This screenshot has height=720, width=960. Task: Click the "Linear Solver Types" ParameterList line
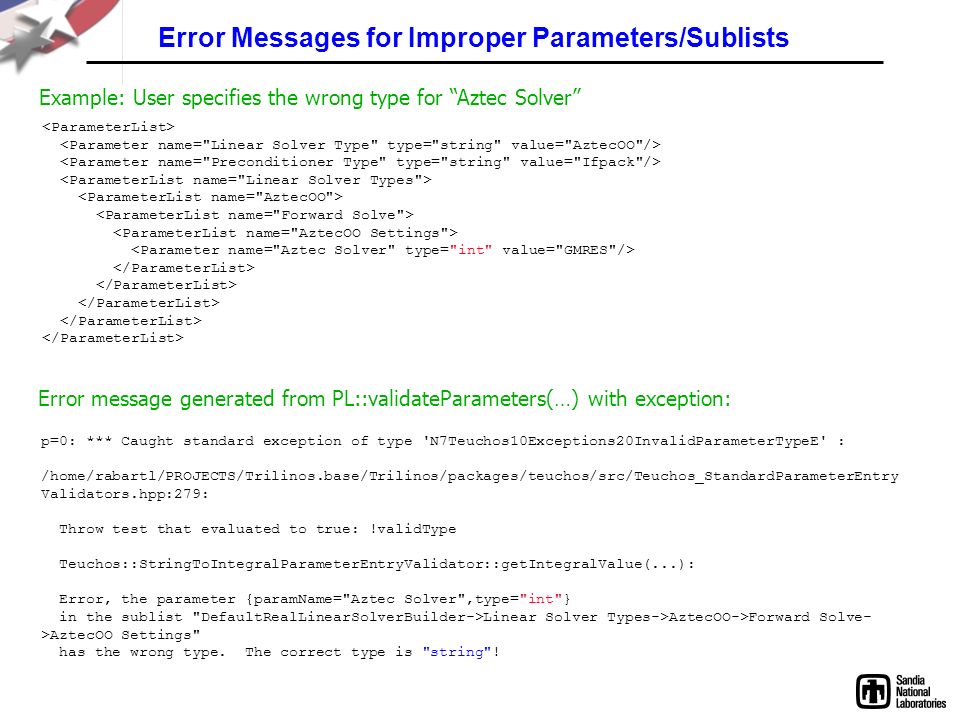(246, 179)
